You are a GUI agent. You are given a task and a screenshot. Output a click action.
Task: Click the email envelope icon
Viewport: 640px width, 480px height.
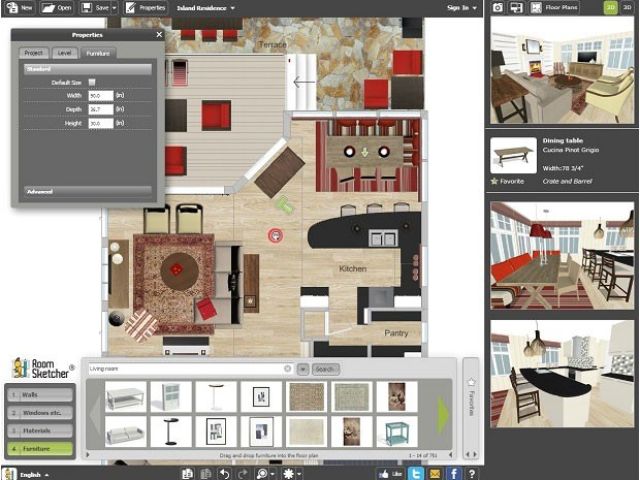click(435, 473)
